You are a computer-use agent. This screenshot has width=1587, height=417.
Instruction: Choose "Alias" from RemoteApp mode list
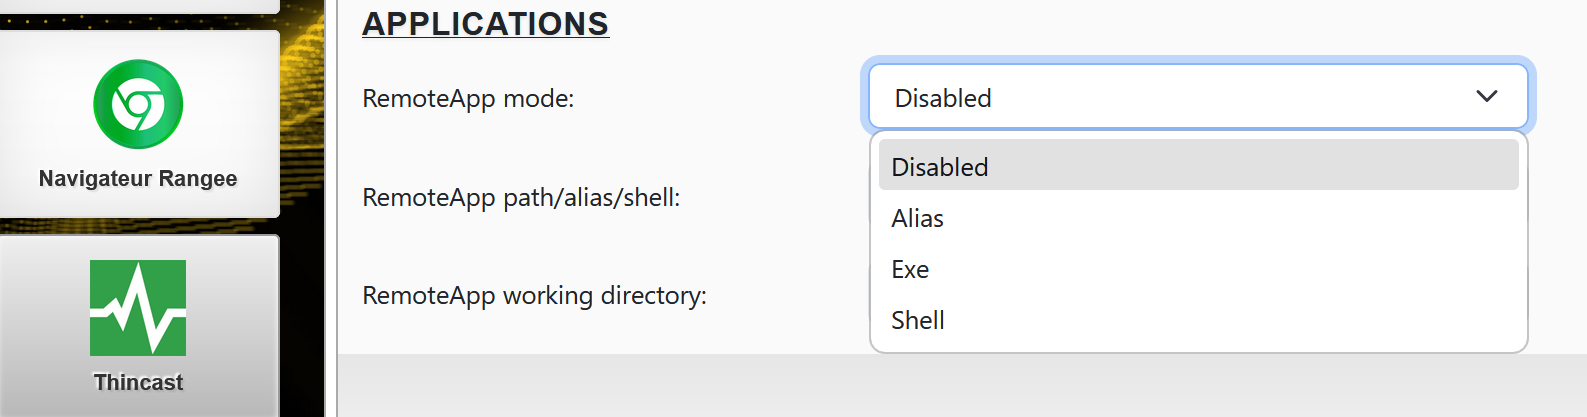coord(918,218)
